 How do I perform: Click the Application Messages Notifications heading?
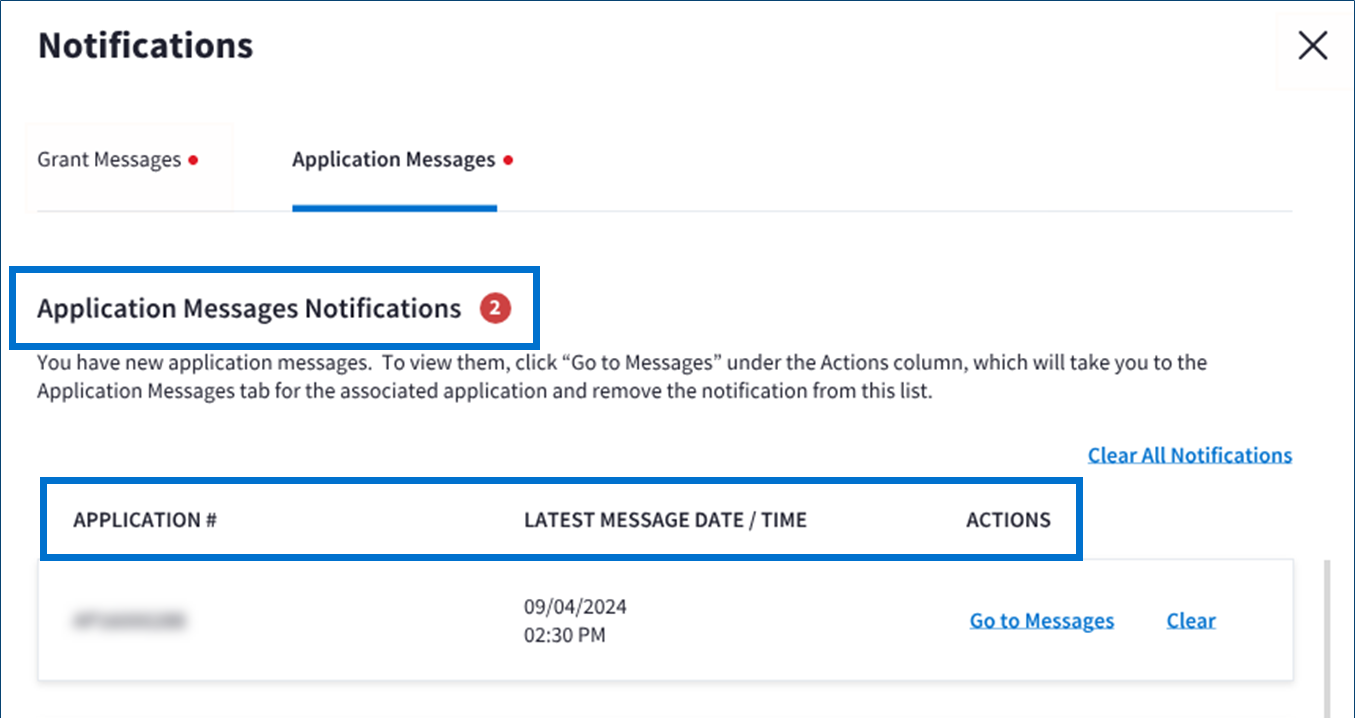249,309
